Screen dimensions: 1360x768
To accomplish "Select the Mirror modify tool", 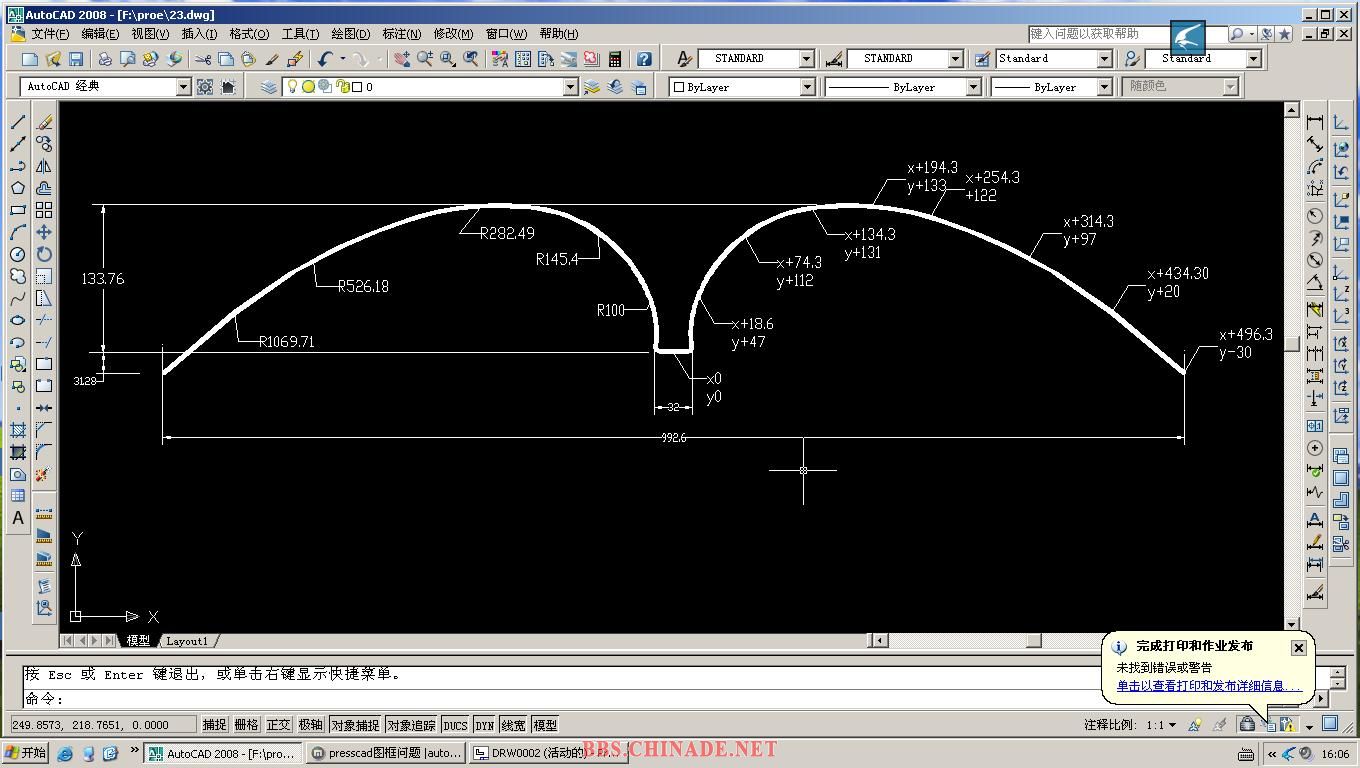I will pyautogui.click(x=44, y=166).
